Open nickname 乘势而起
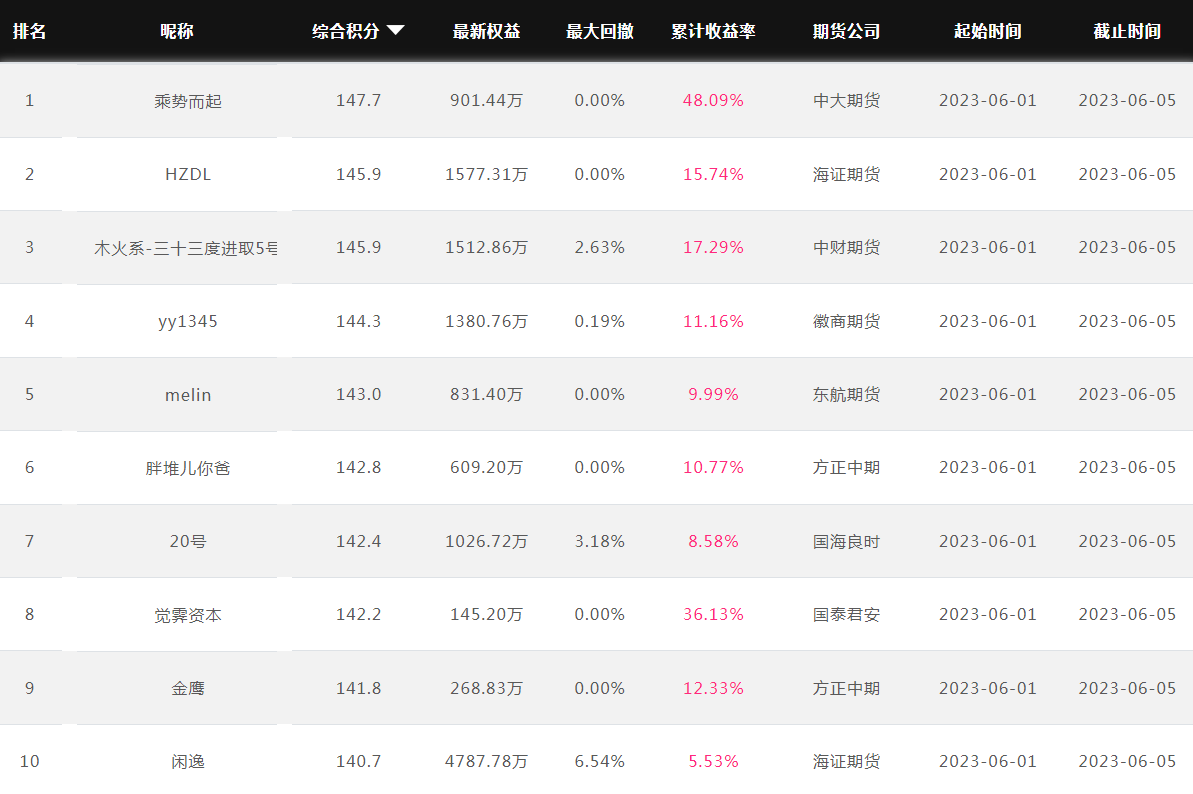1193x794 pixels. coord(188,101)
